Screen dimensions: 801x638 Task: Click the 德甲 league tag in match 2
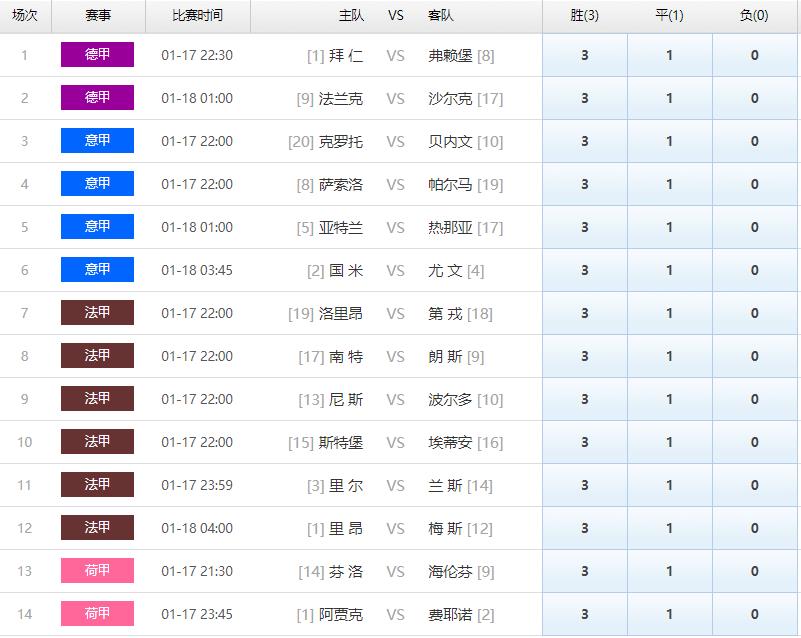coord(98,97)
